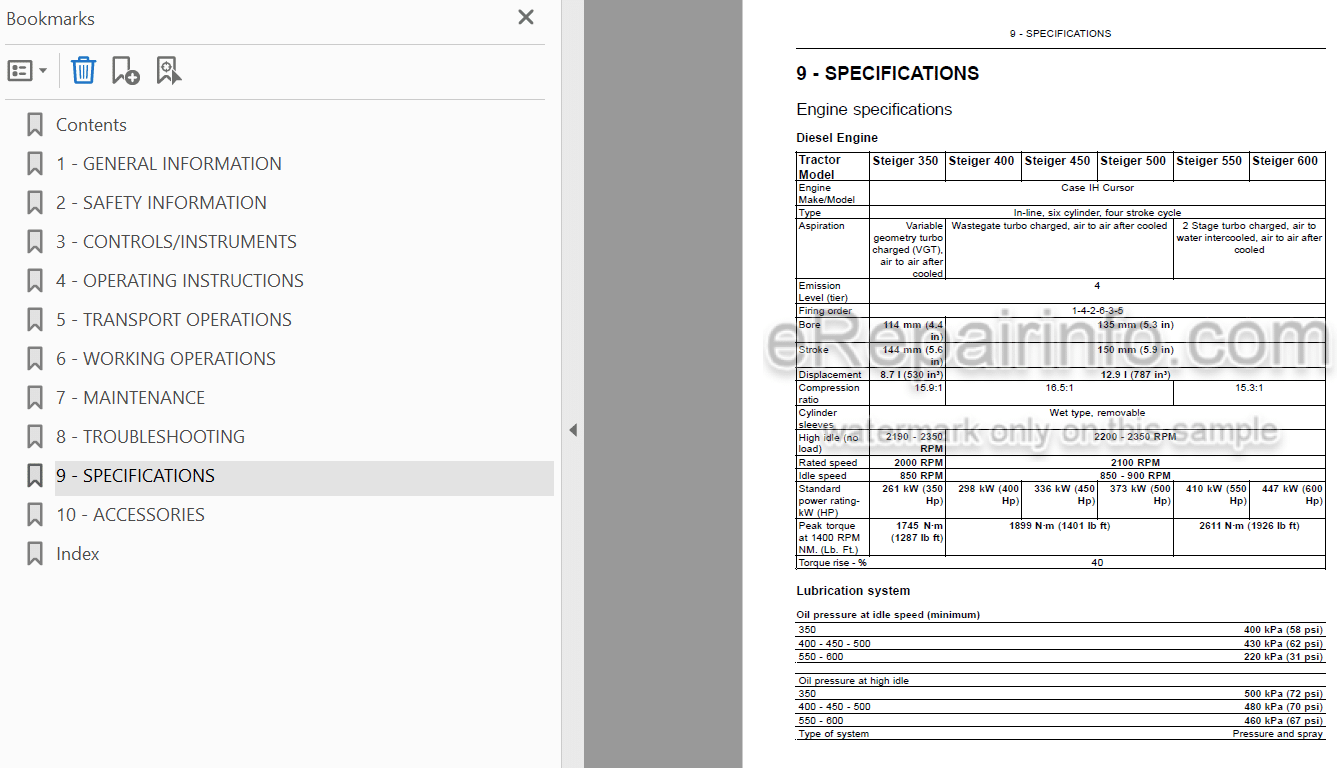Close the Bookmarks panel
The width and height of the screenshot is (1337, 768).
coord(526,17)
